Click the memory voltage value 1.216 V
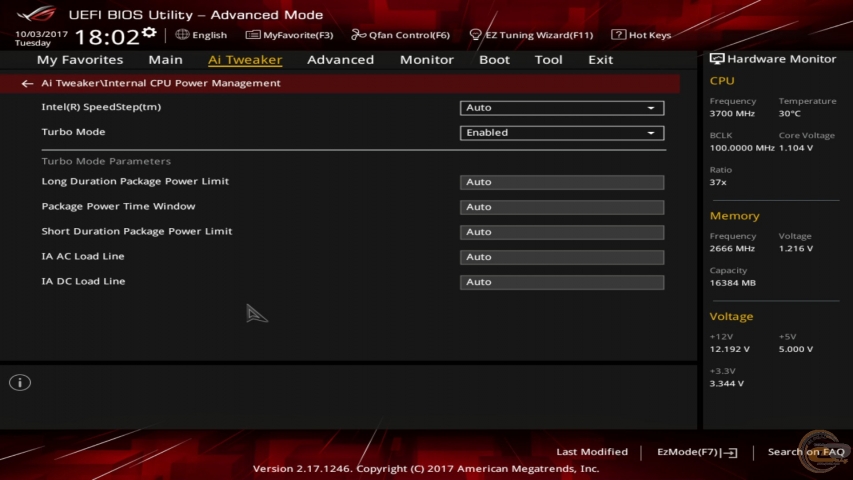This screenshot has width=853, height=480. click(796, 249)
